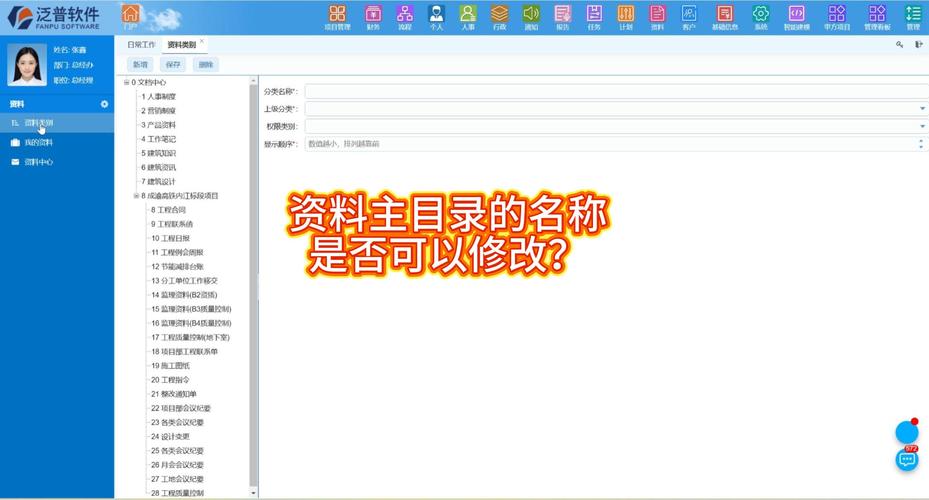
Task: Select tree item 2 营销制度
Action: 158,111
